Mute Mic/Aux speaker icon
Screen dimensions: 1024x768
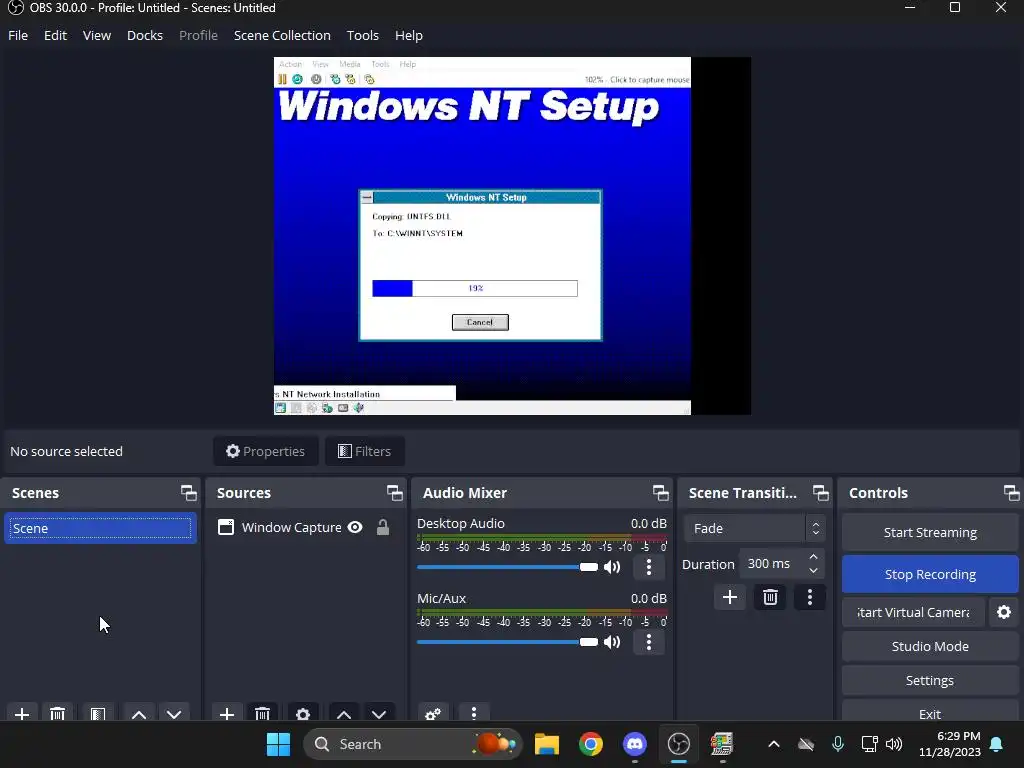(612, 642)
